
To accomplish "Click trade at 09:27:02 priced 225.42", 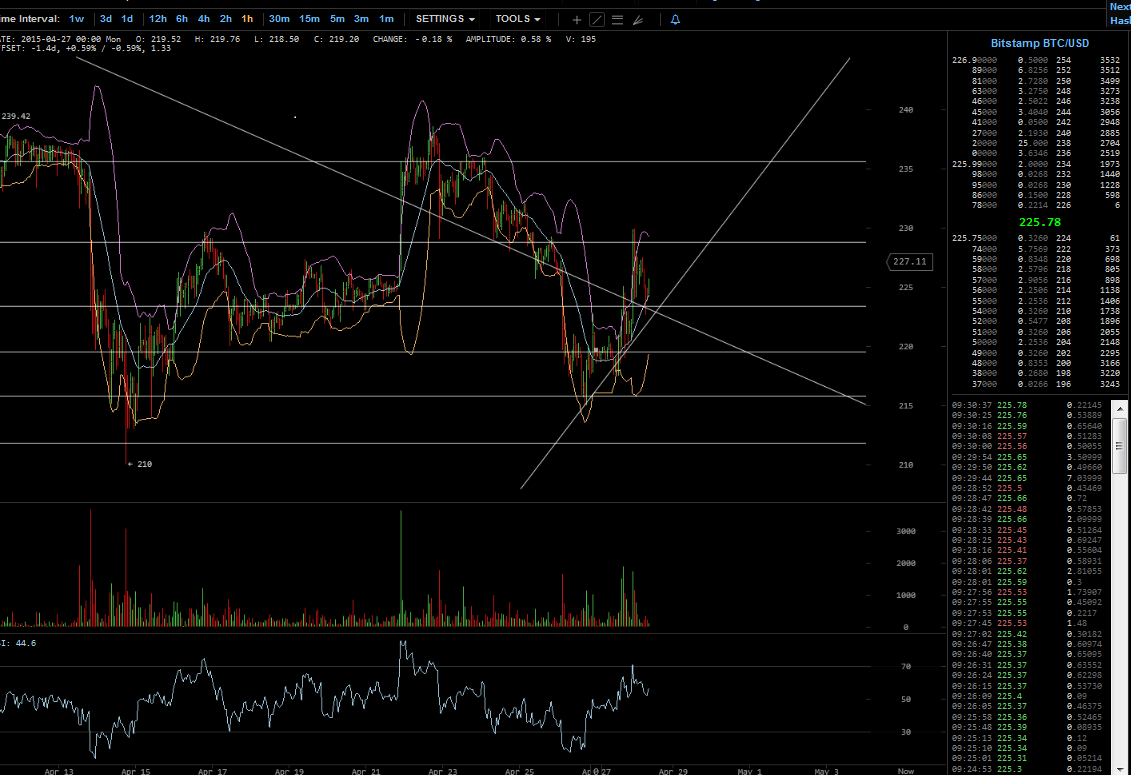I will click(x=1027, y=634).
